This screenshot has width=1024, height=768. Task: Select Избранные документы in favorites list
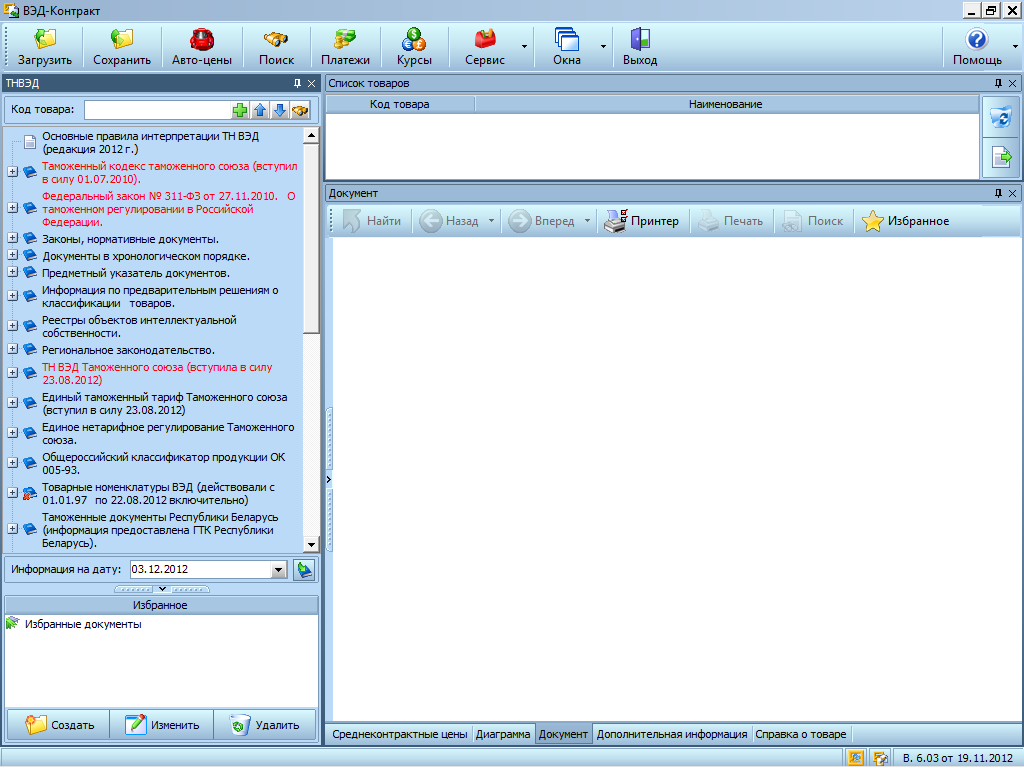tap(83, 624)
